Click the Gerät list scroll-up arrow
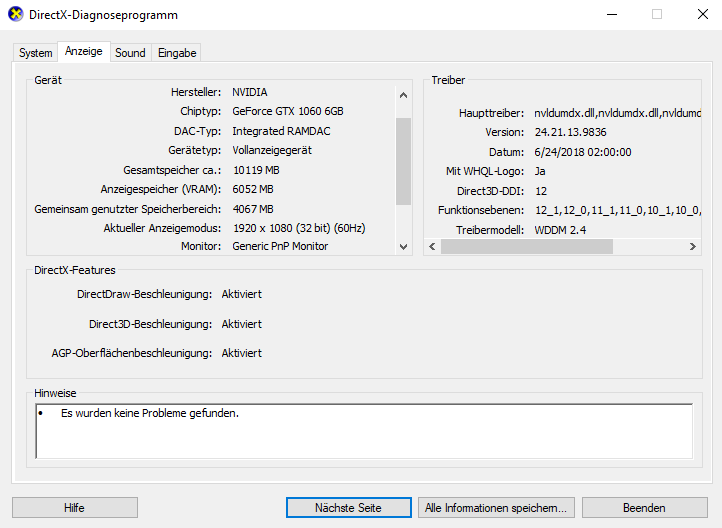 coord(403,95)
